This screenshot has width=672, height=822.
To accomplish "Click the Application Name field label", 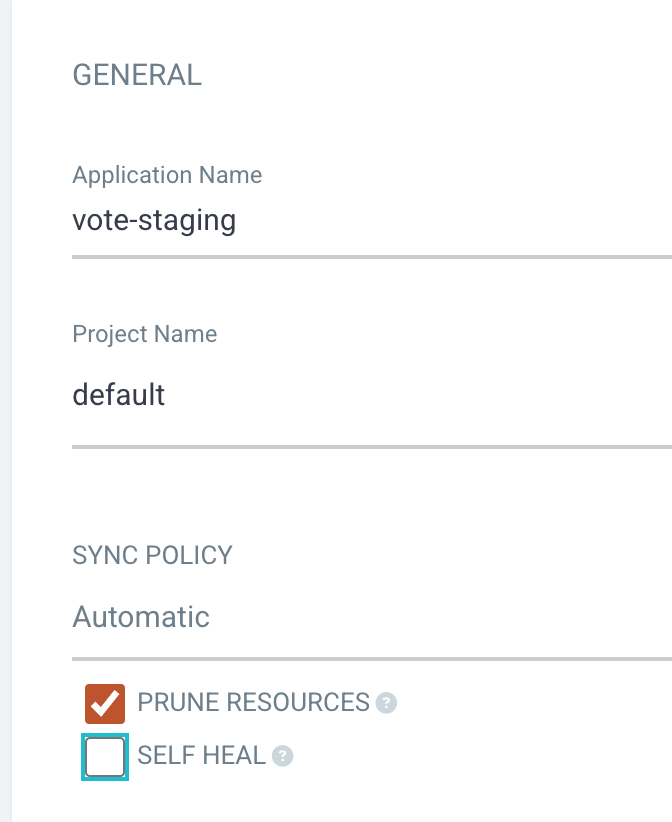I will coord(167,175).
